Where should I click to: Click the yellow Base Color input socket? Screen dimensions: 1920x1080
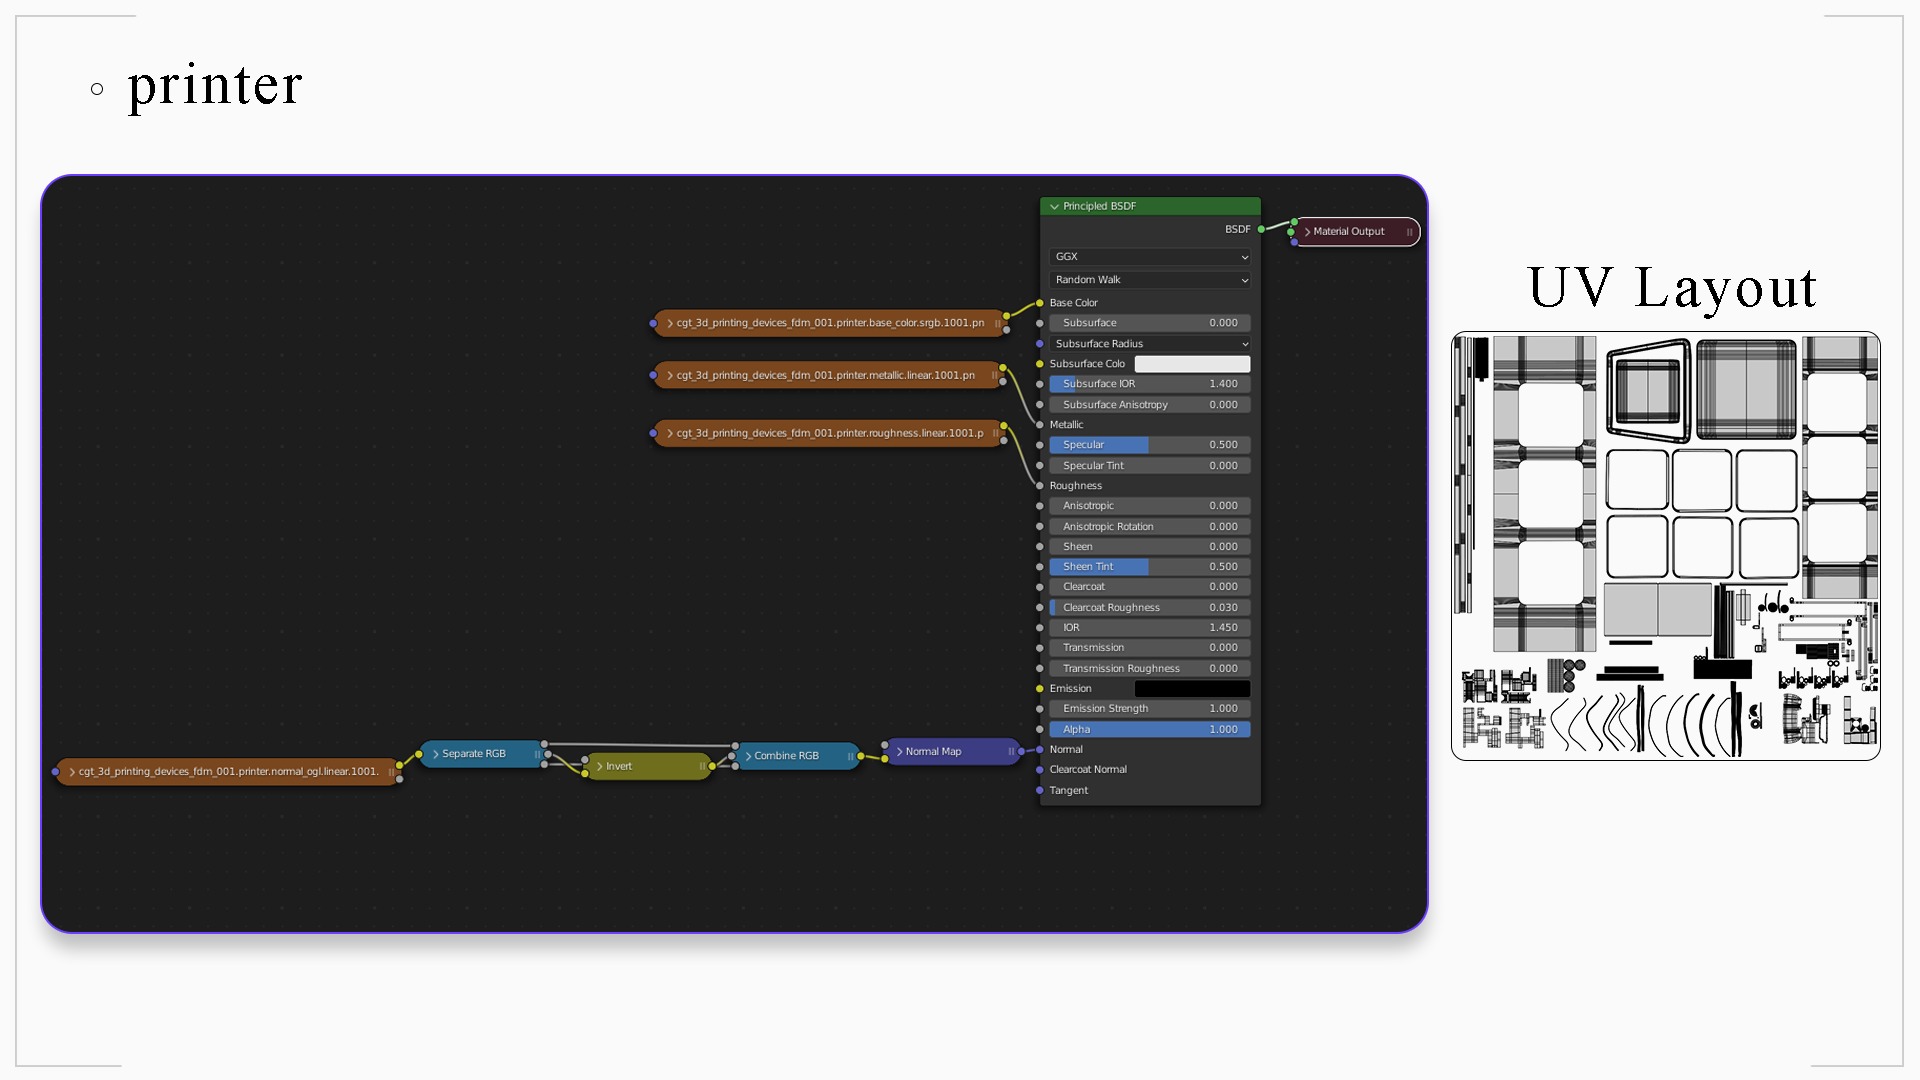pos(1040,303)
